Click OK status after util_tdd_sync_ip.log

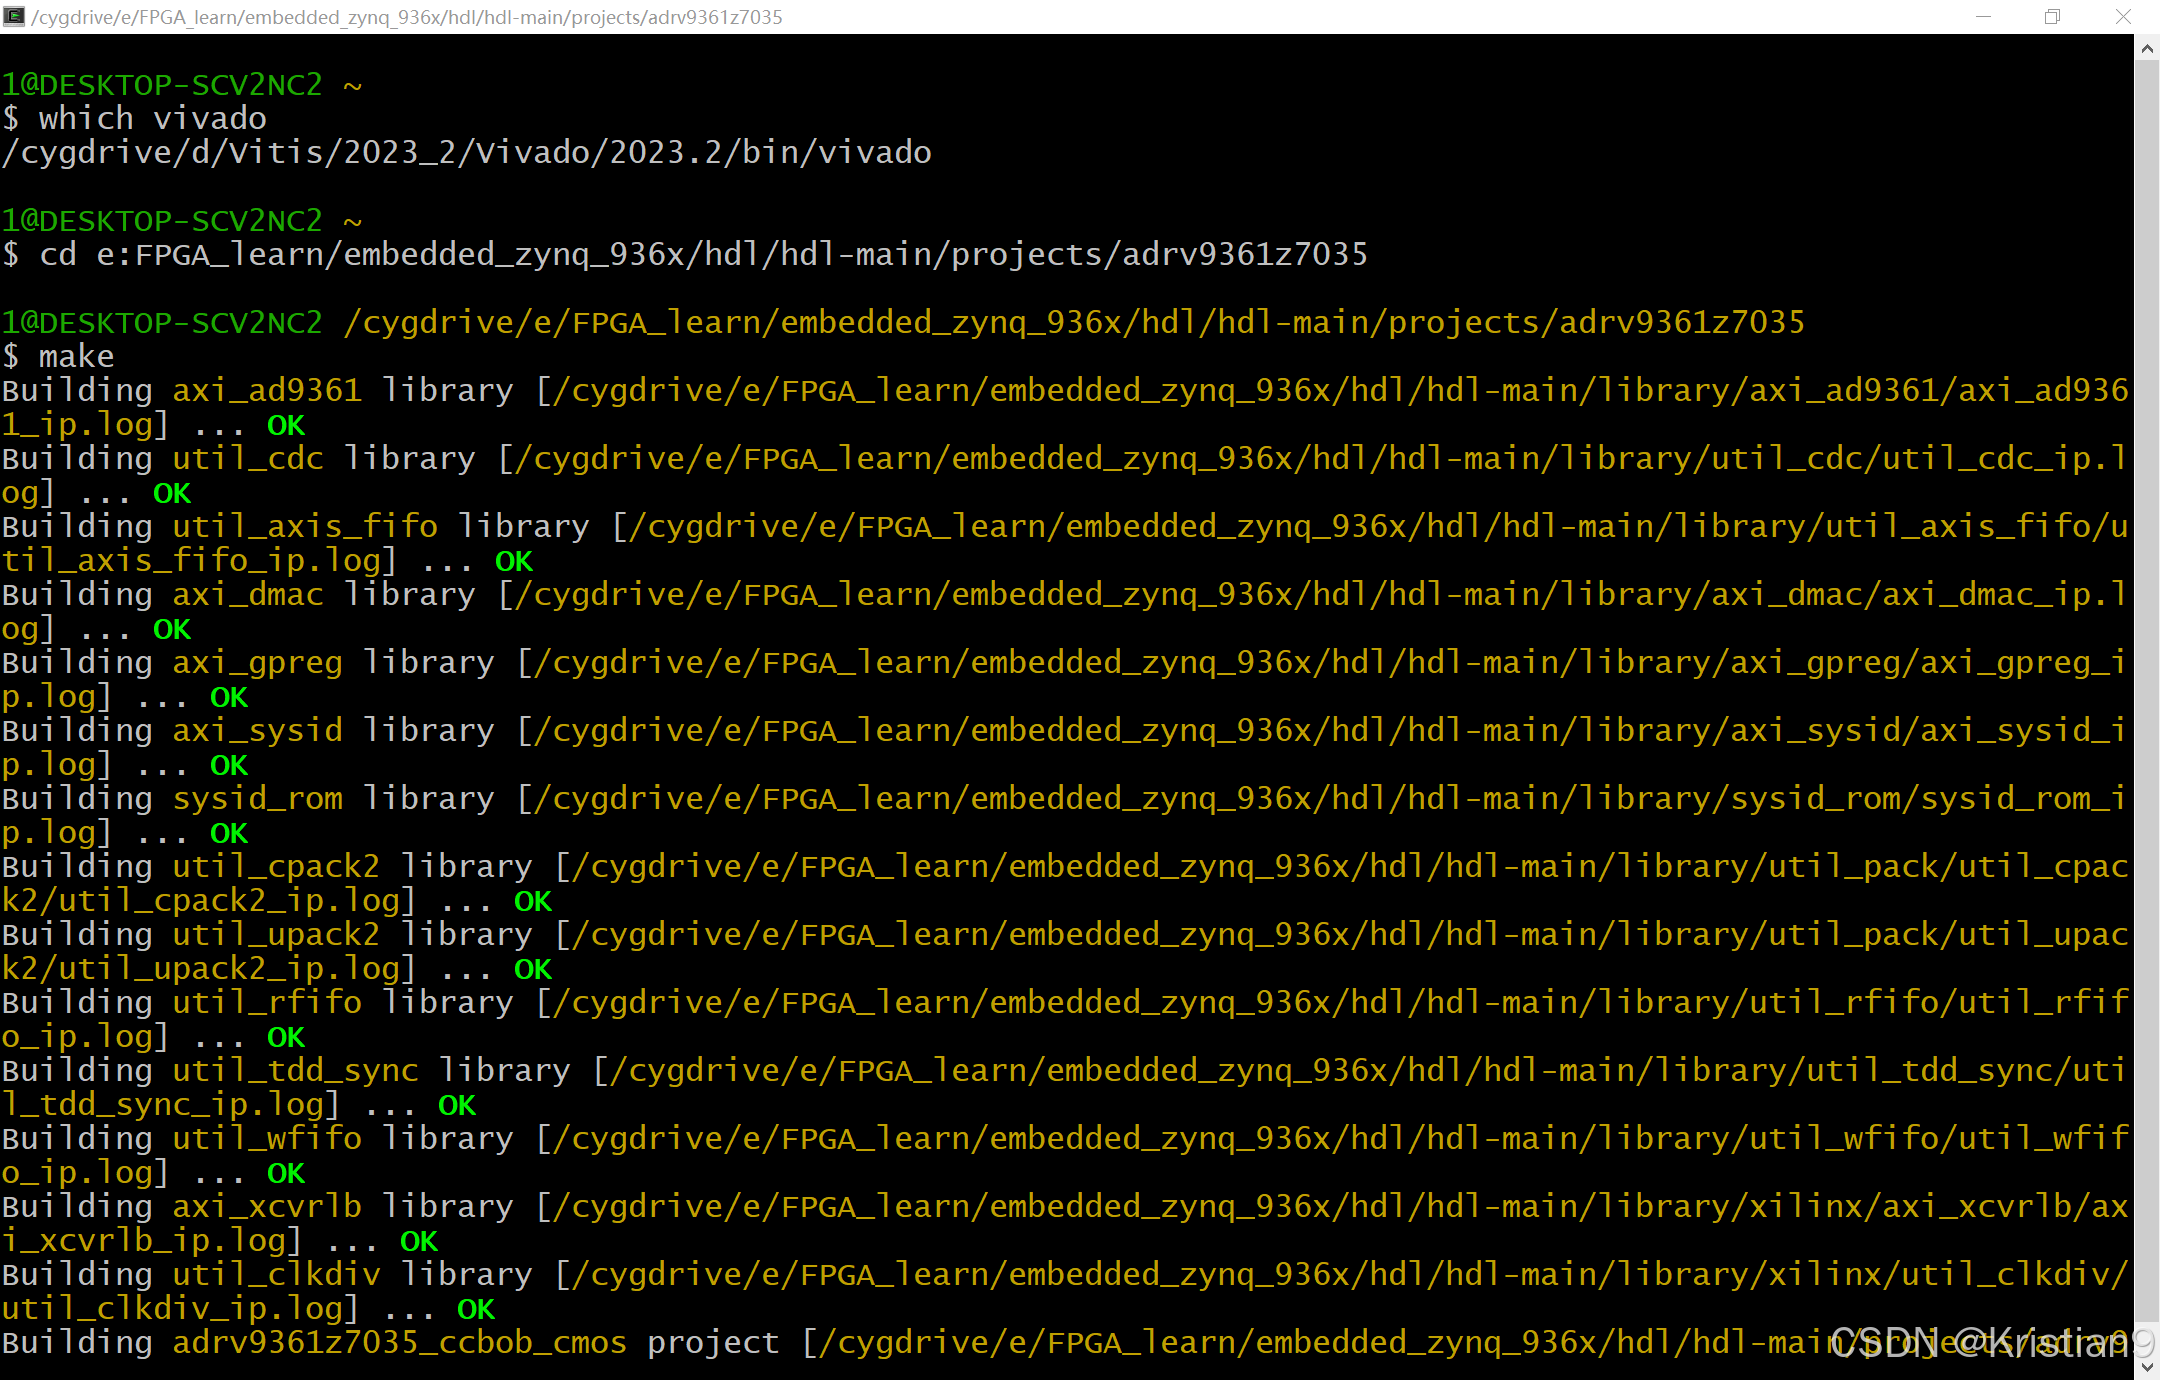pos(457,1106)
